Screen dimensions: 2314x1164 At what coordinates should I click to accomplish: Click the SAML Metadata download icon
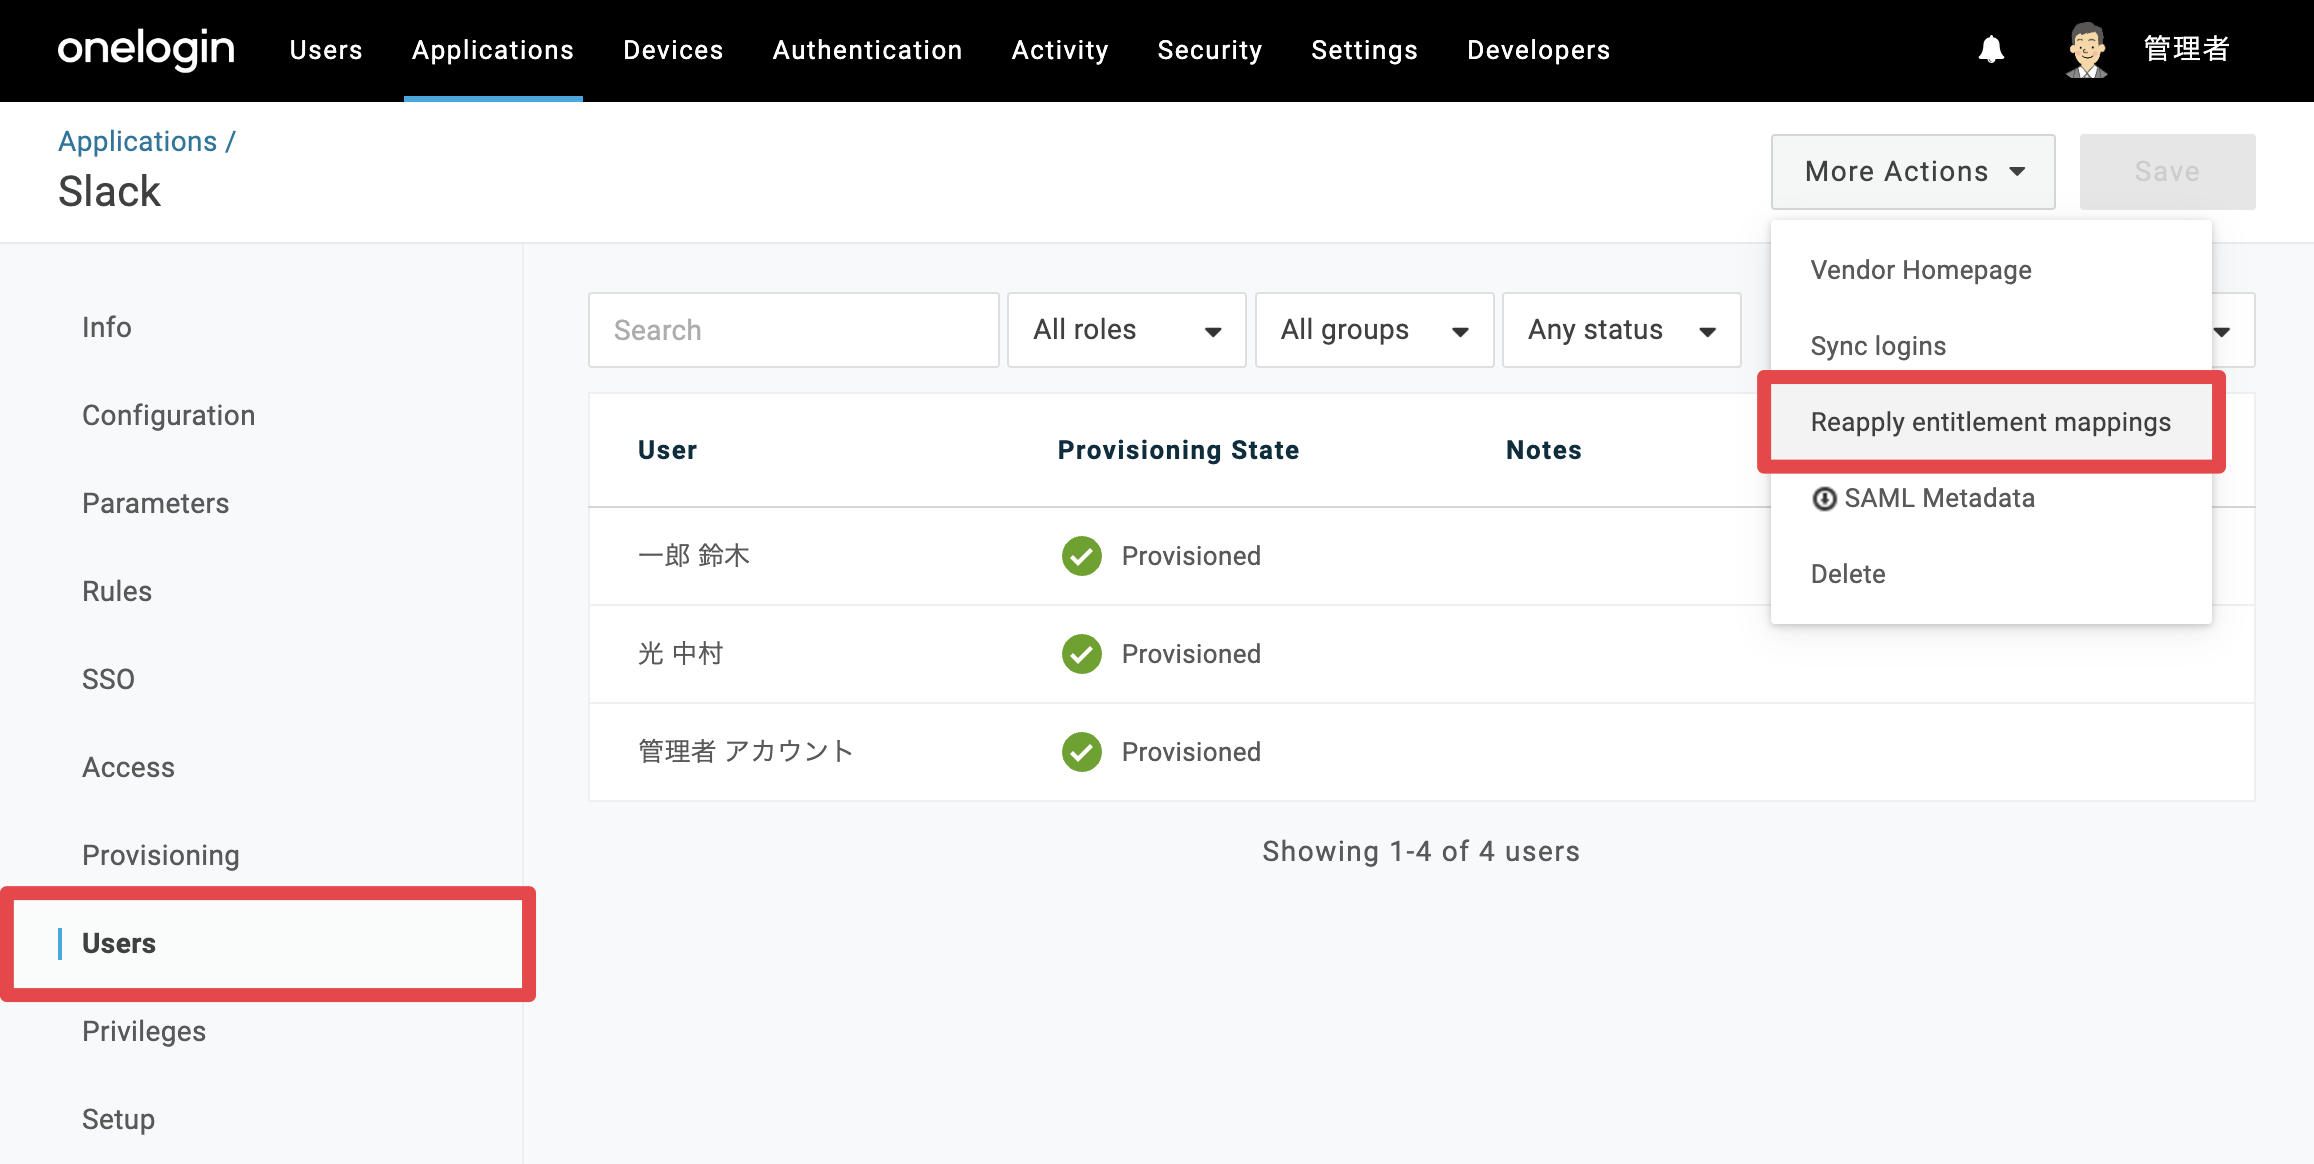point(1824,498)
